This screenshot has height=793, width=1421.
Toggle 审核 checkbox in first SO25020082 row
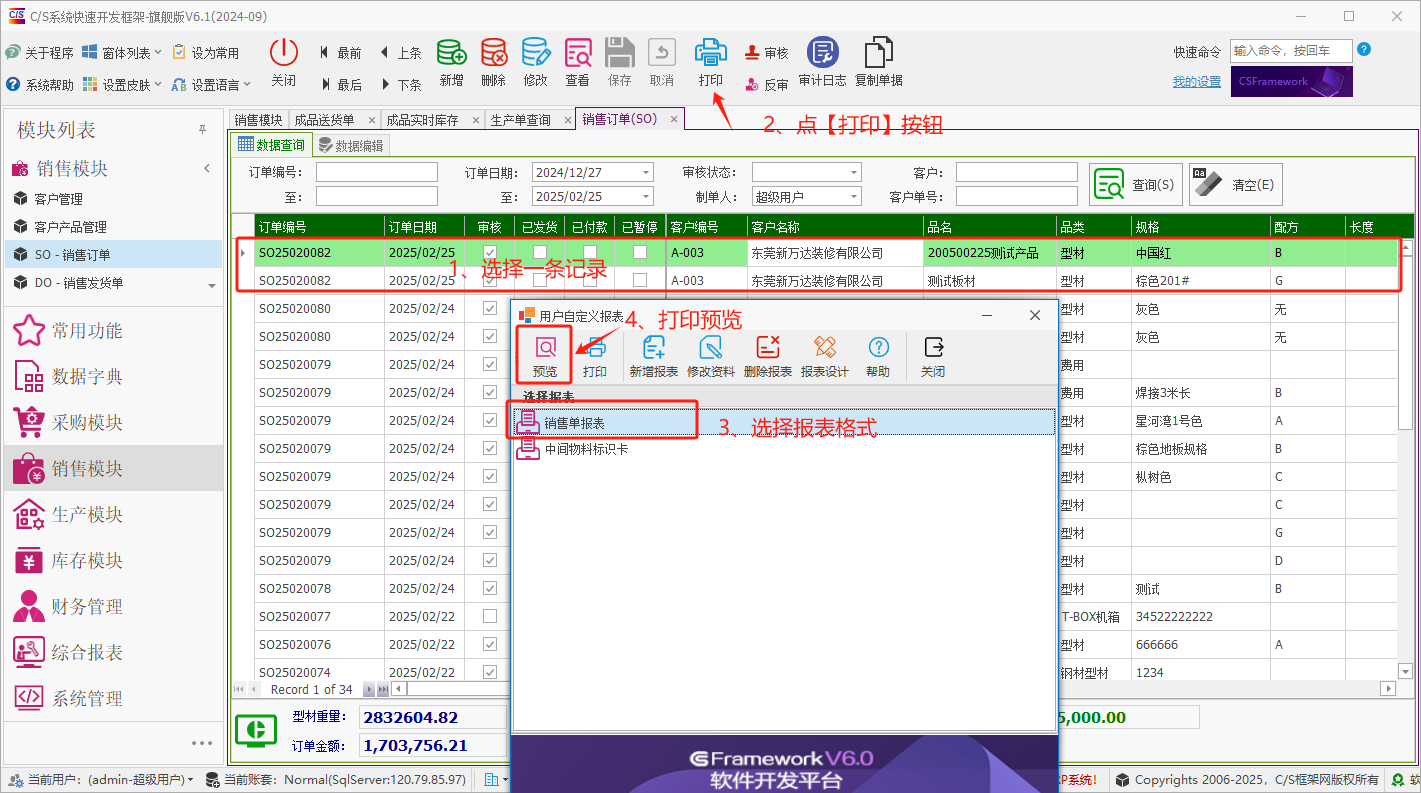pyautogui.click(x=490, y=252)
